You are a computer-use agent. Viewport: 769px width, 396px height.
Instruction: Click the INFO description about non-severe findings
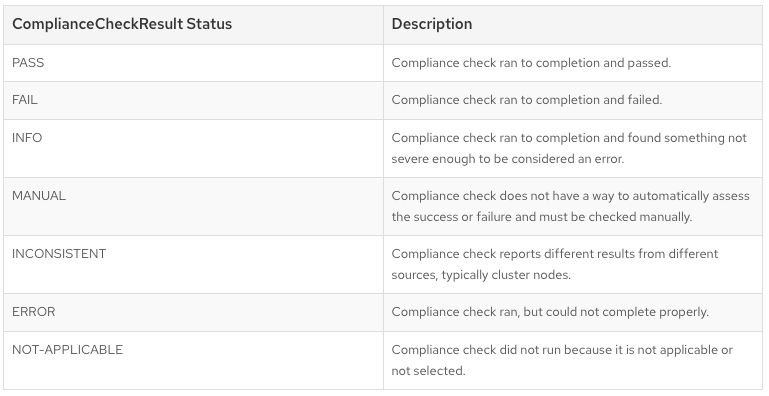click(x=569, y=148)
